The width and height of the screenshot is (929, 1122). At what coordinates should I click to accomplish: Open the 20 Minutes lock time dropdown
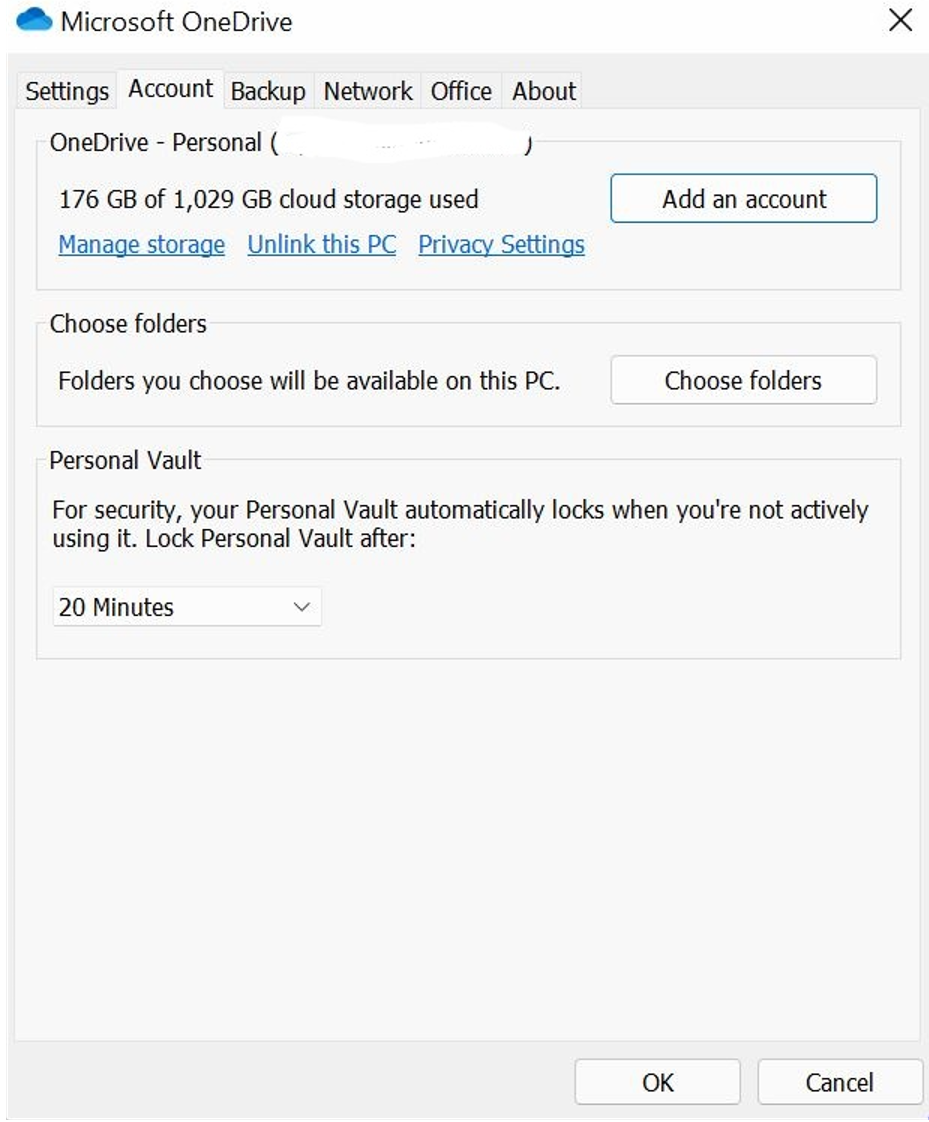[187, 607]
